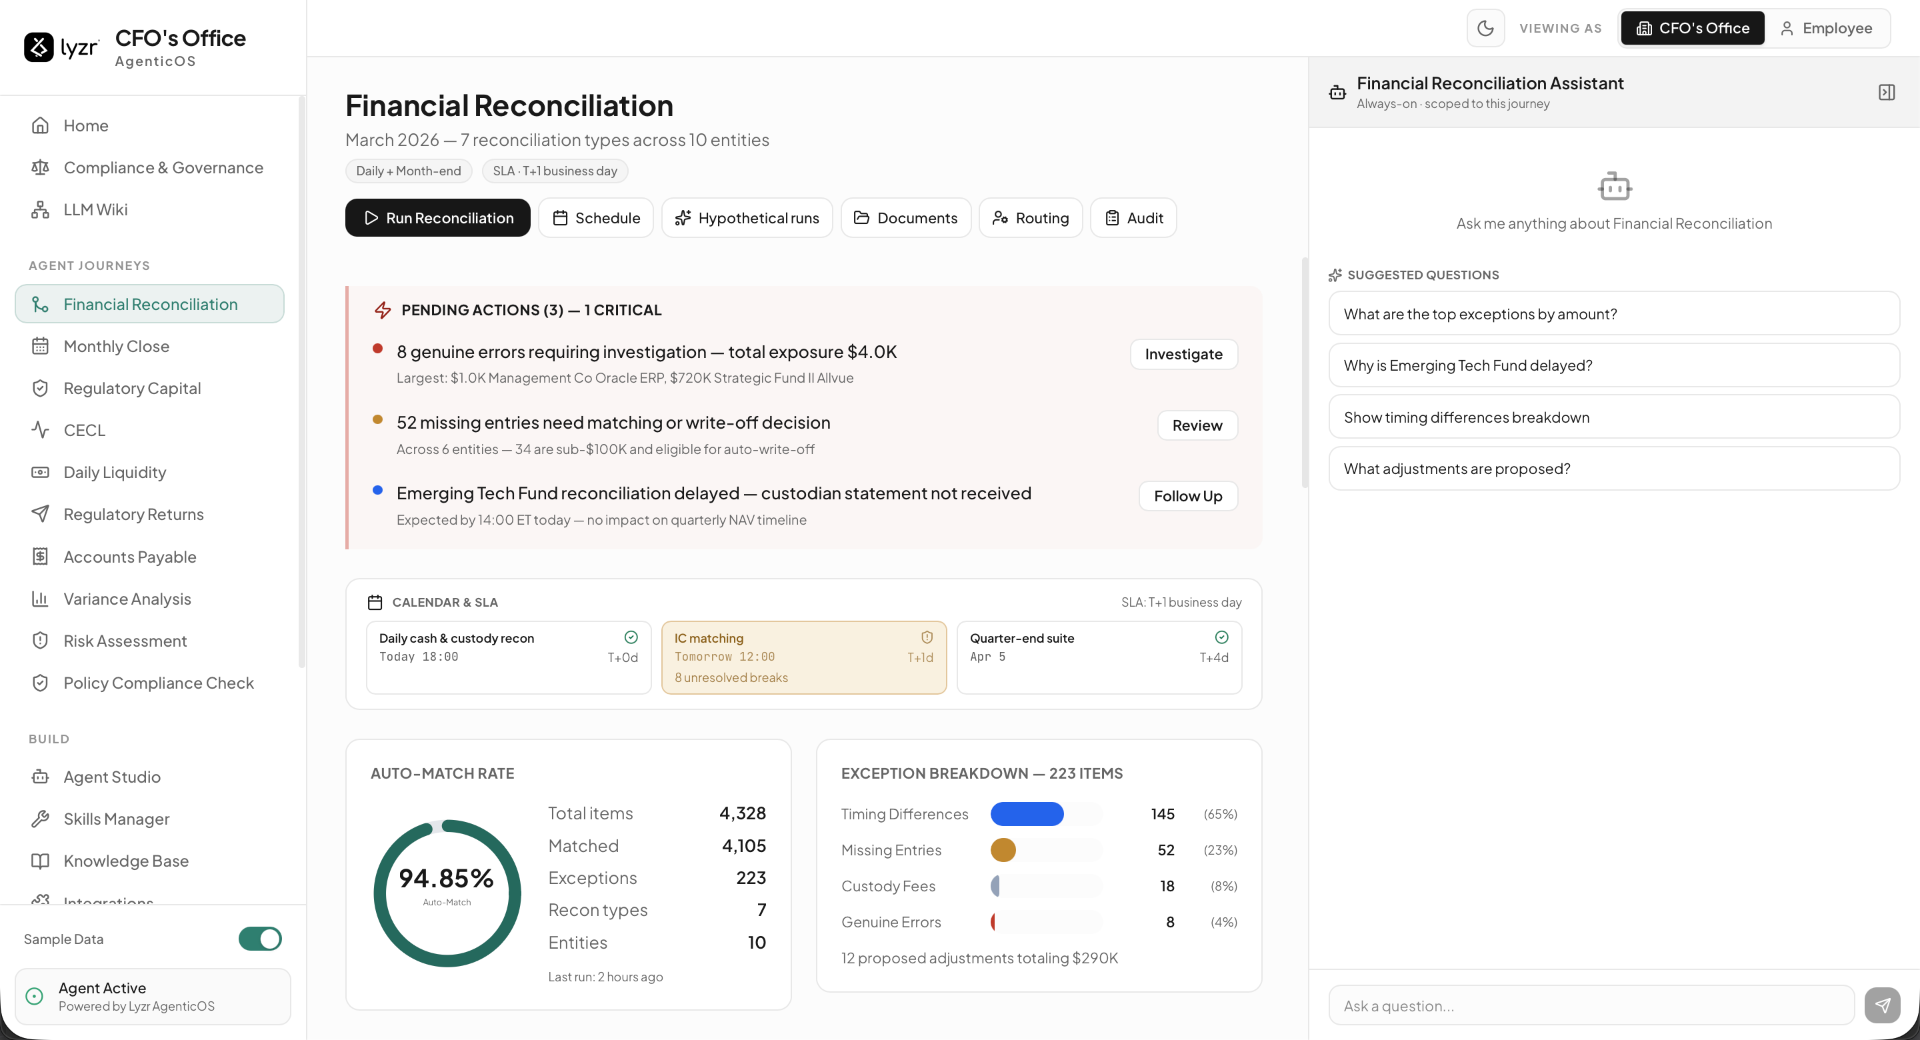Ask 'Show timing differences breakdown'
Screen dimensions: 1920x1040
pos(1614,417)
